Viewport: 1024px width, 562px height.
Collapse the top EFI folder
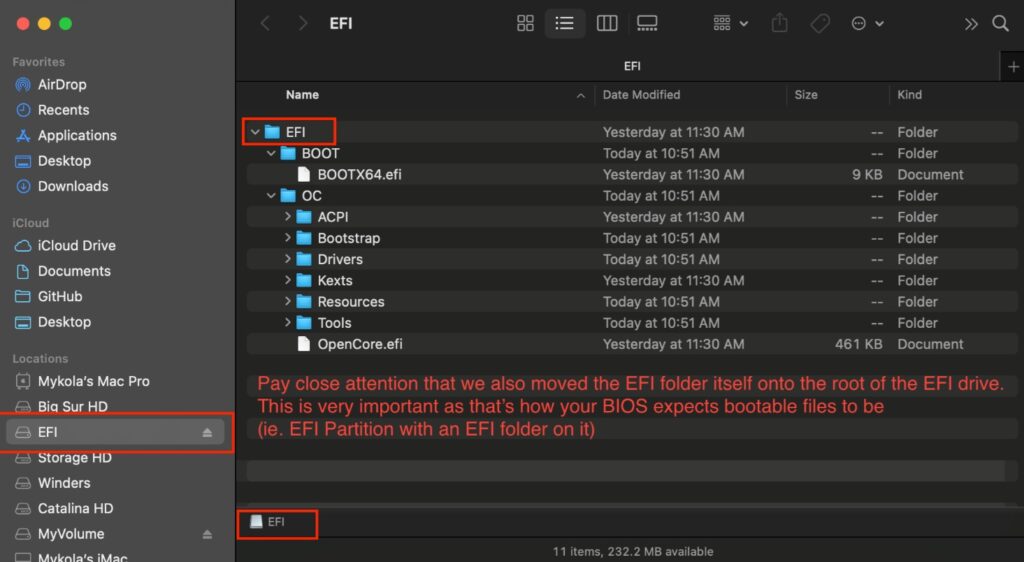(x=255, y=132)
